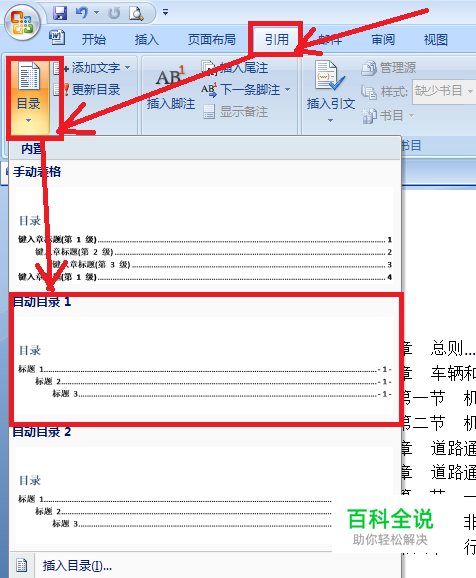Expand the 插入引文 dropdown arrow
The width and height of the screenshot is (476, 578).
click(x=330, y=120)
